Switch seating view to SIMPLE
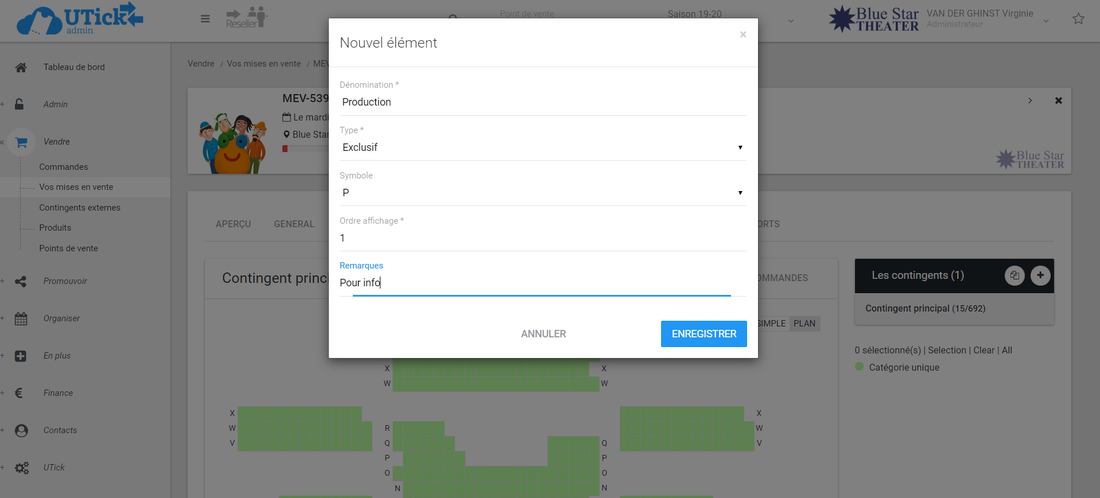This screenshot has height=498, width=1100. click(771, 323)
